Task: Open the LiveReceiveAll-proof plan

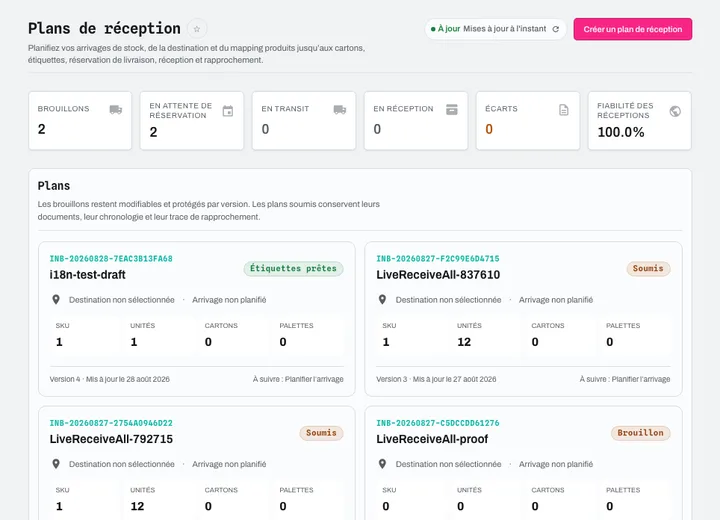Action: 432,439
